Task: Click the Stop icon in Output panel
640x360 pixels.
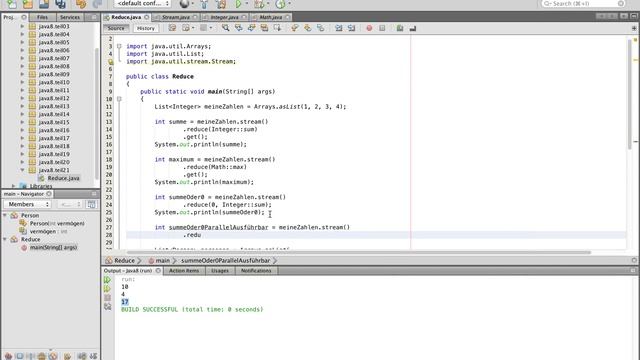Action: pos(107,298)
